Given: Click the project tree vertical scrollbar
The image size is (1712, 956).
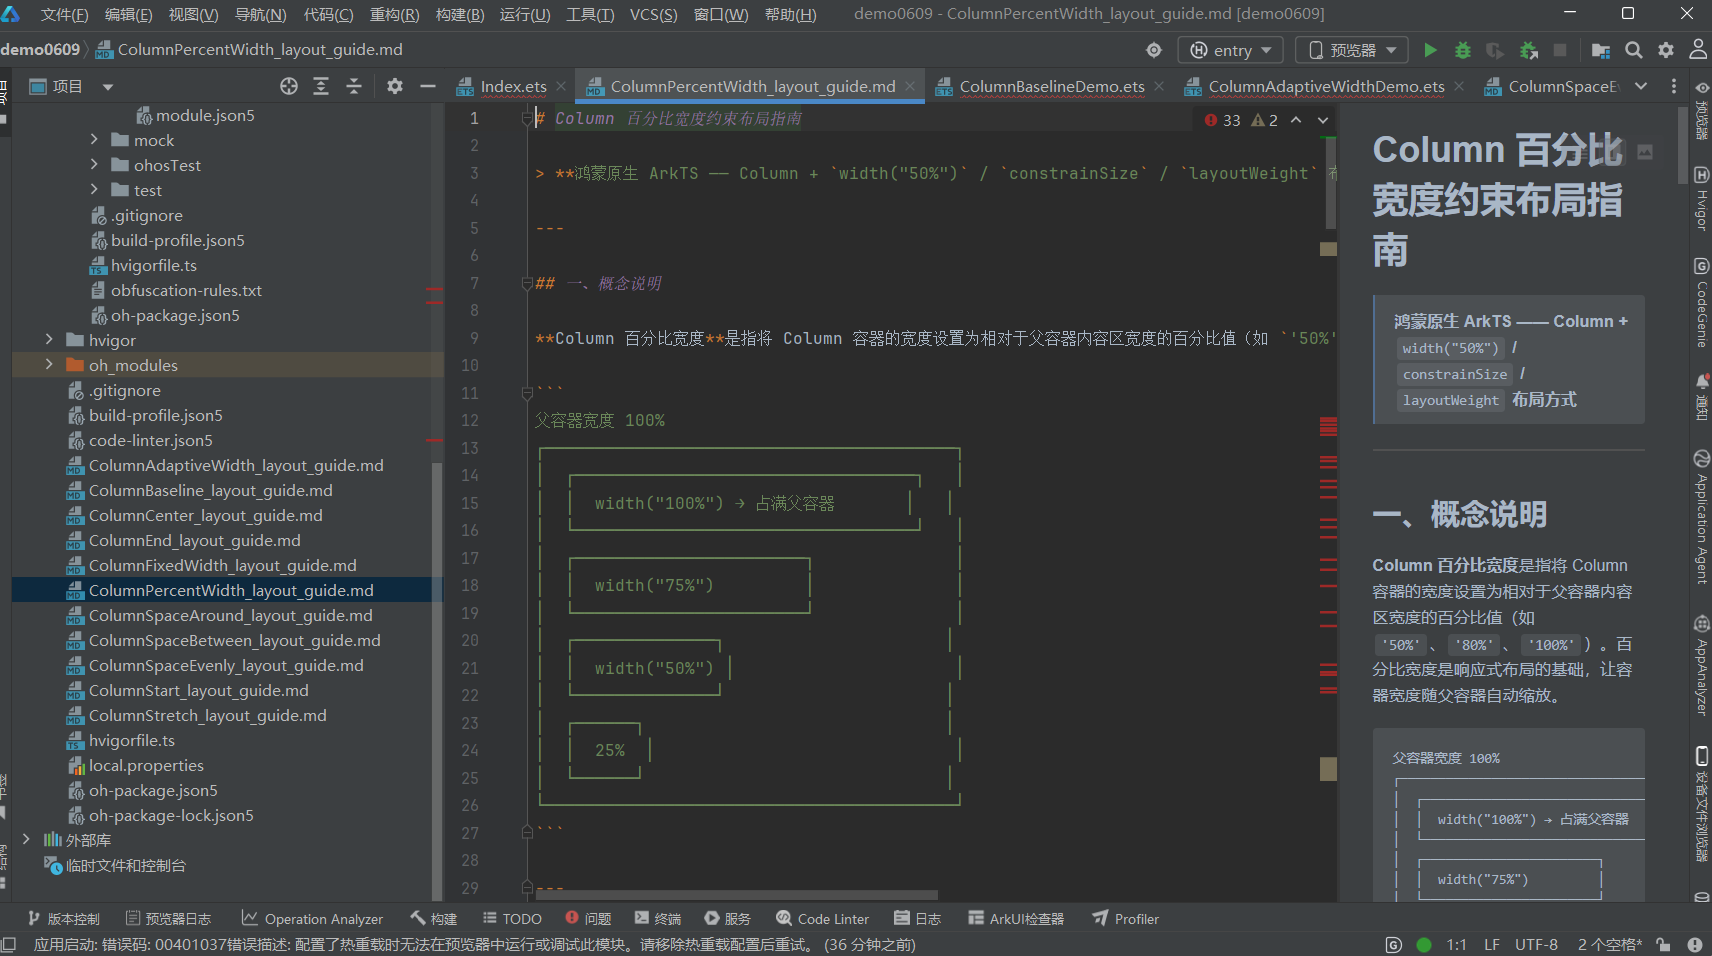Looking at the screenshot, I should tap(437, 680).
